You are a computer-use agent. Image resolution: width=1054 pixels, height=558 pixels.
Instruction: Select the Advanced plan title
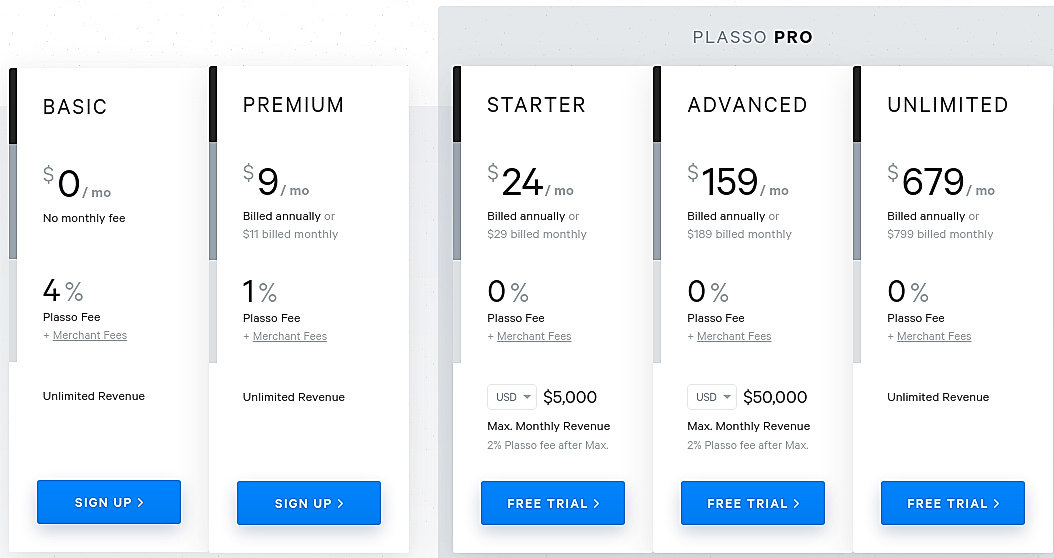pos(747,105)
